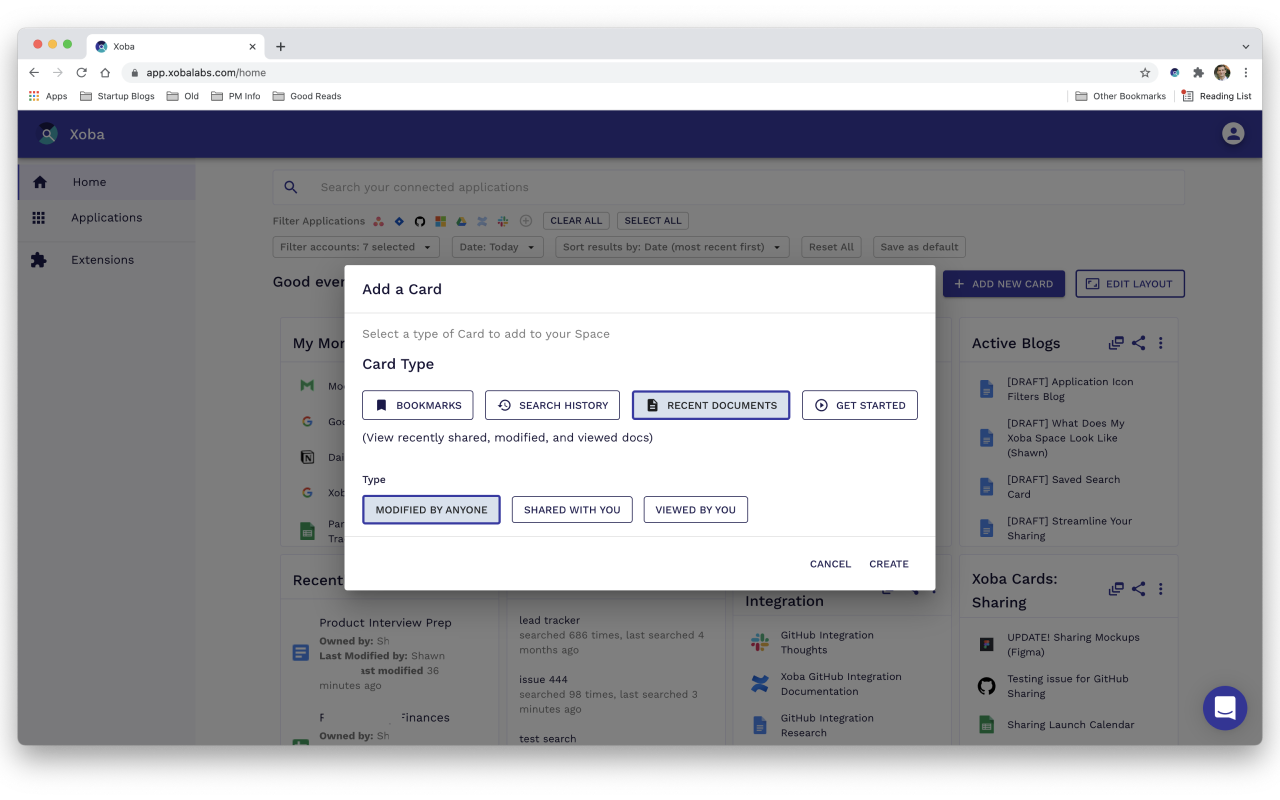Select the Bookmarks card type
This screenshot has width=1280, height=800.
[417, 405]
